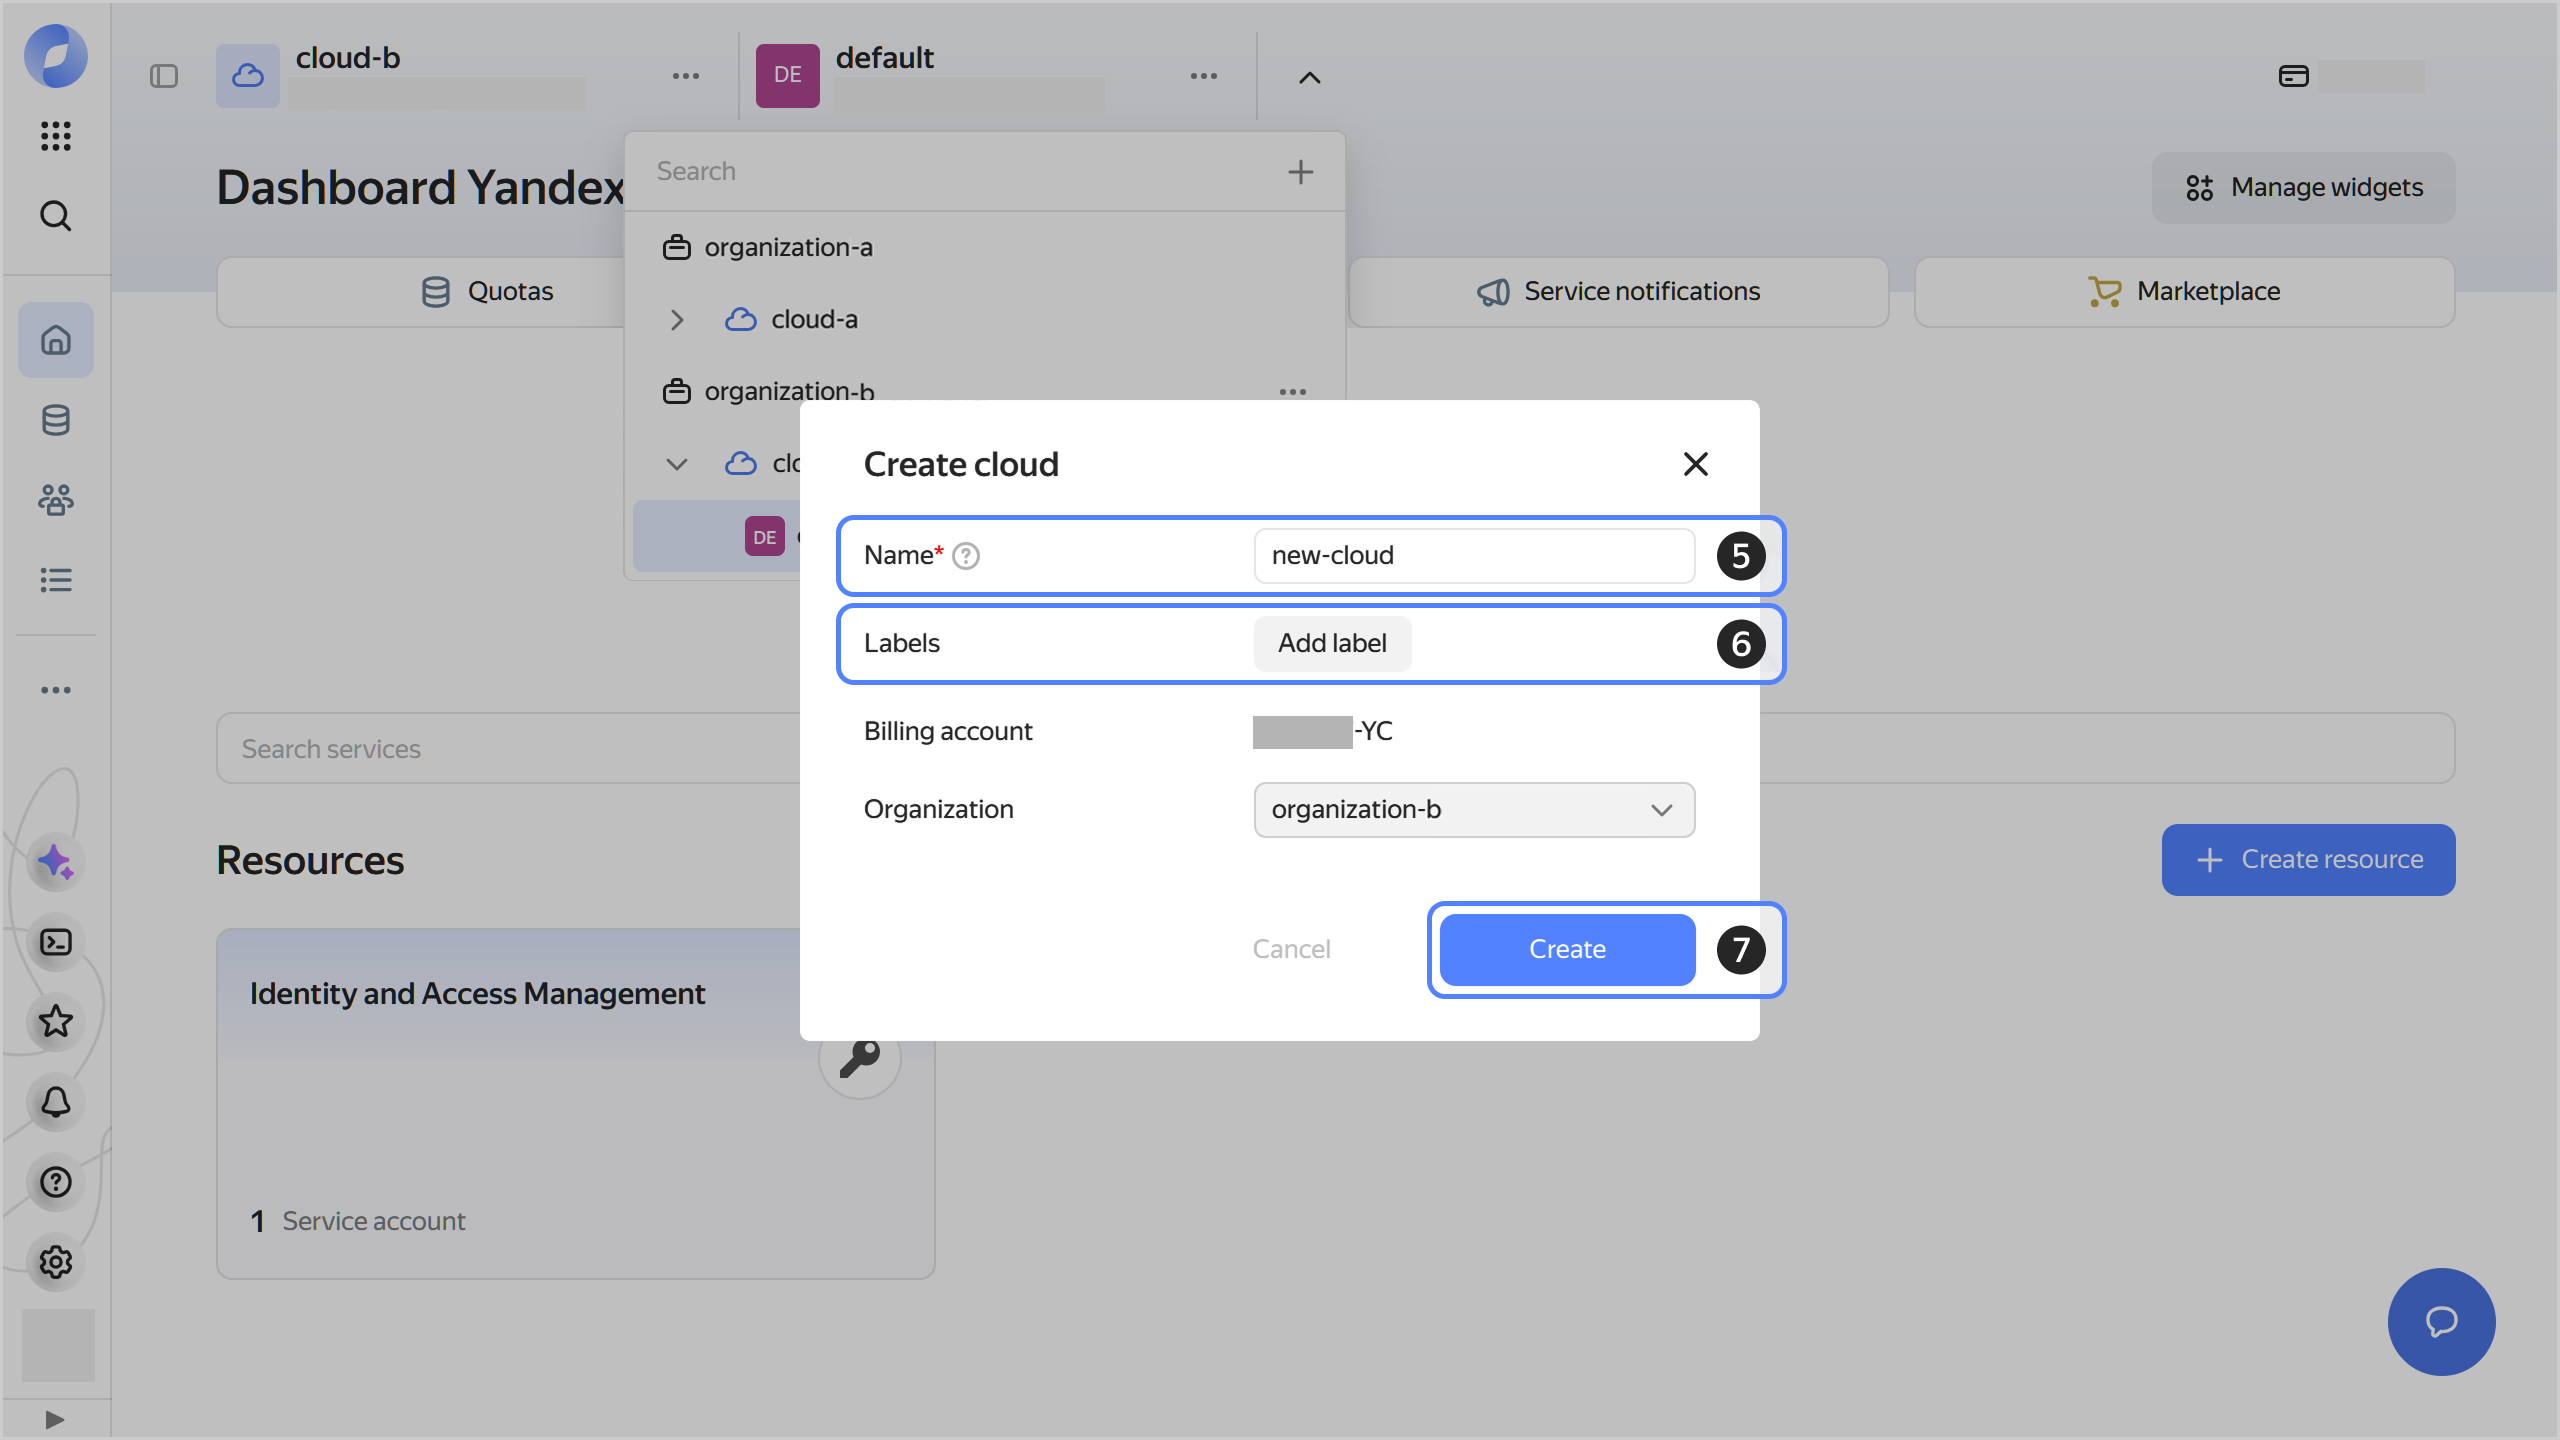Open the all services grid icon
The height and width of the screenshot is (1440, 2560).
pyautogui.click(x=56, y=137)
